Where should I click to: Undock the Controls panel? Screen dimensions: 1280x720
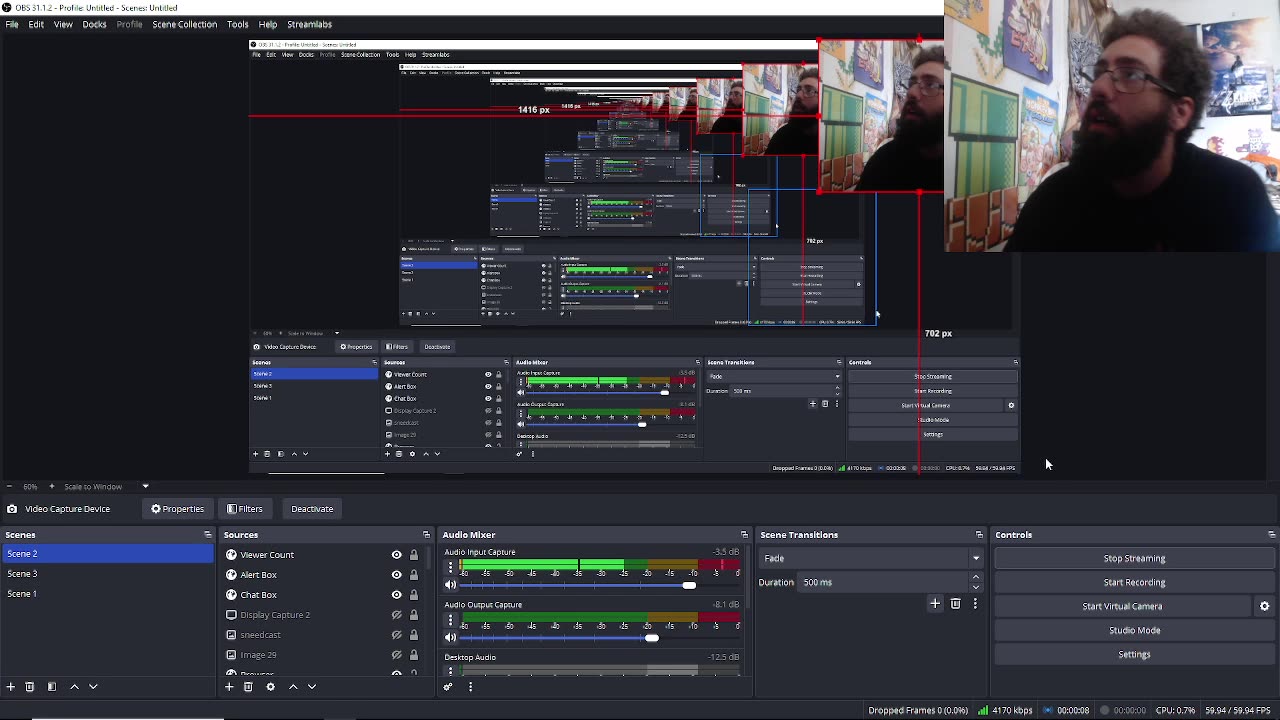coord(1271,535)
